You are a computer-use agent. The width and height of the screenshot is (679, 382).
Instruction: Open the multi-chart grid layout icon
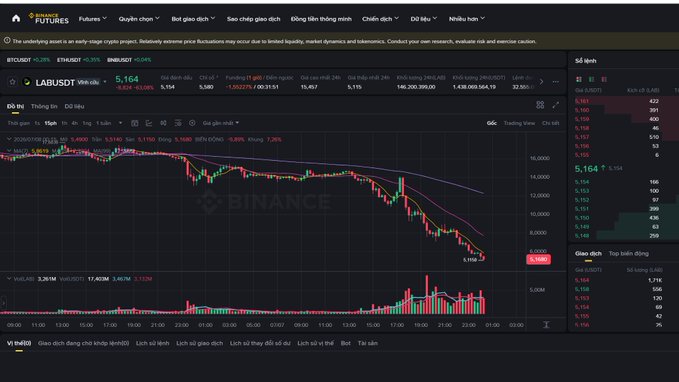(540, 105)
